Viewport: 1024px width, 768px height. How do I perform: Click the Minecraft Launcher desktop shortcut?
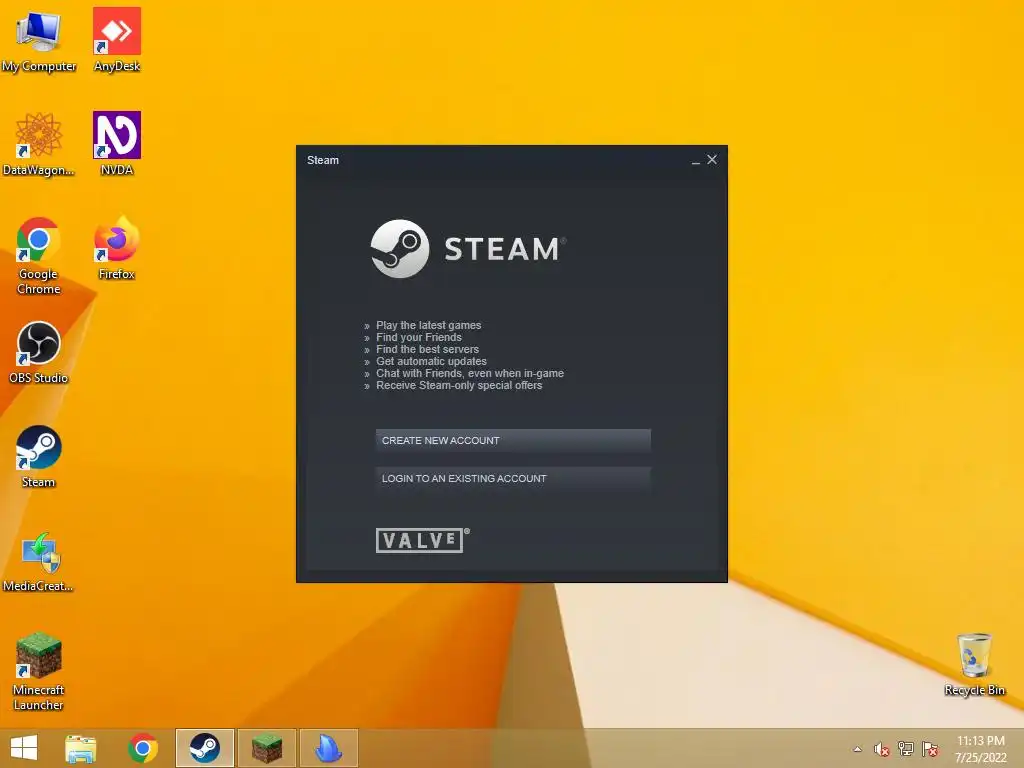click(x=39, y=671)
